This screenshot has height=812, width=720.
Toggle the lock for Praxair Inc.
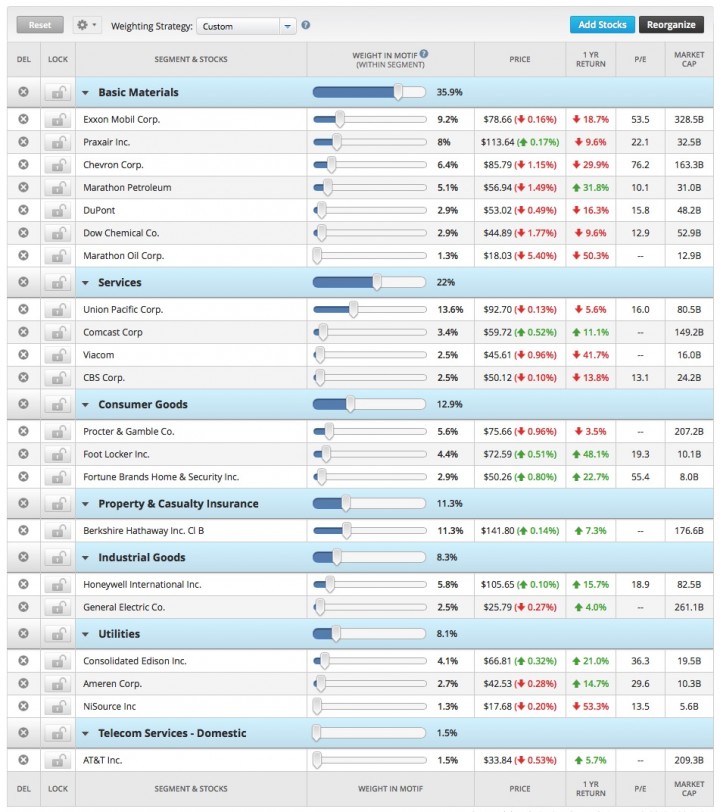point(58,142)
